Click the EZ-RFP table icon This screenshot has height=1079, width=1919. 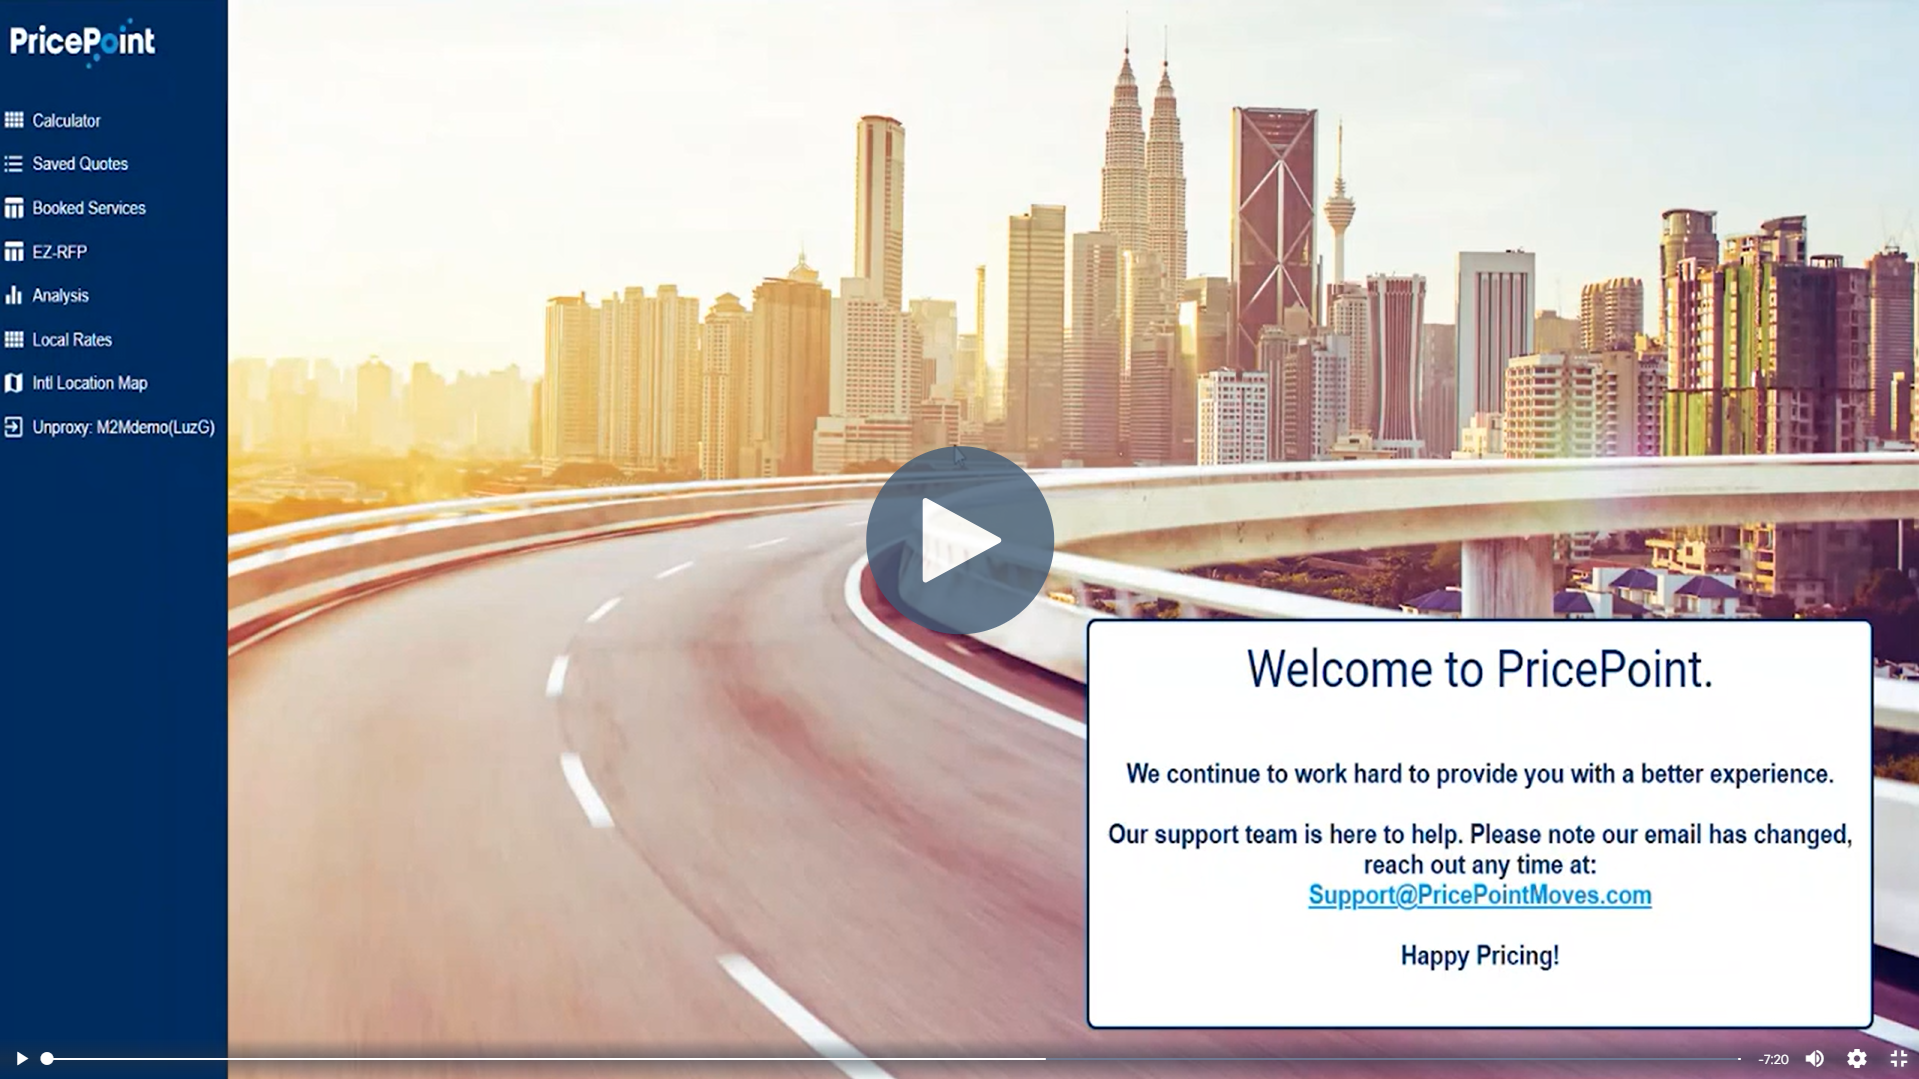[14, 252]
